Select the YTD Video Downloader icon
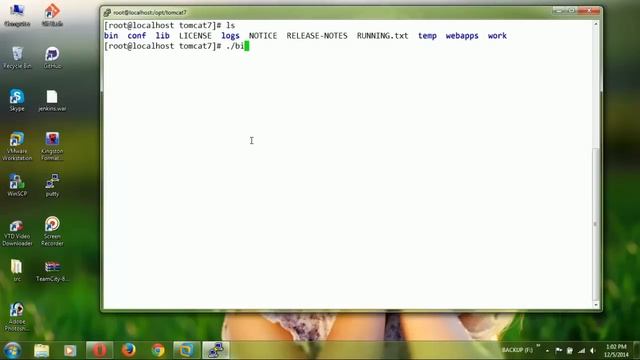 point(17,232)
